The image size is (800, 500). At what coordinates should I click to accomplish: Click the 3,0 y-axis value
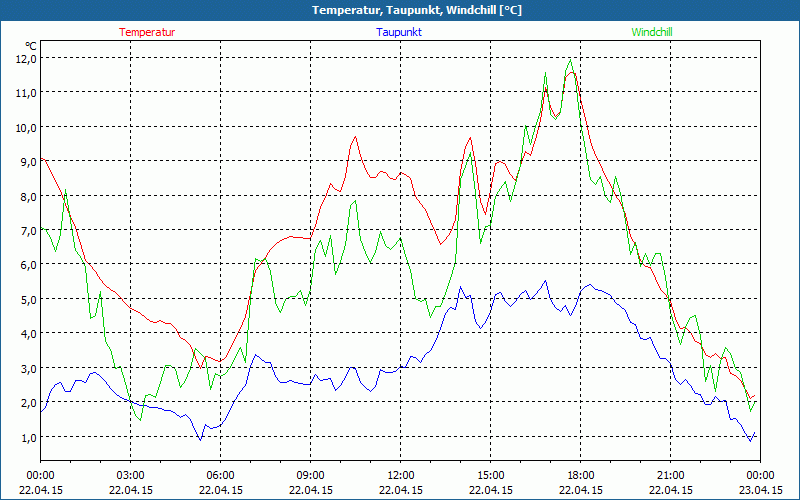(x=29, y=368)
